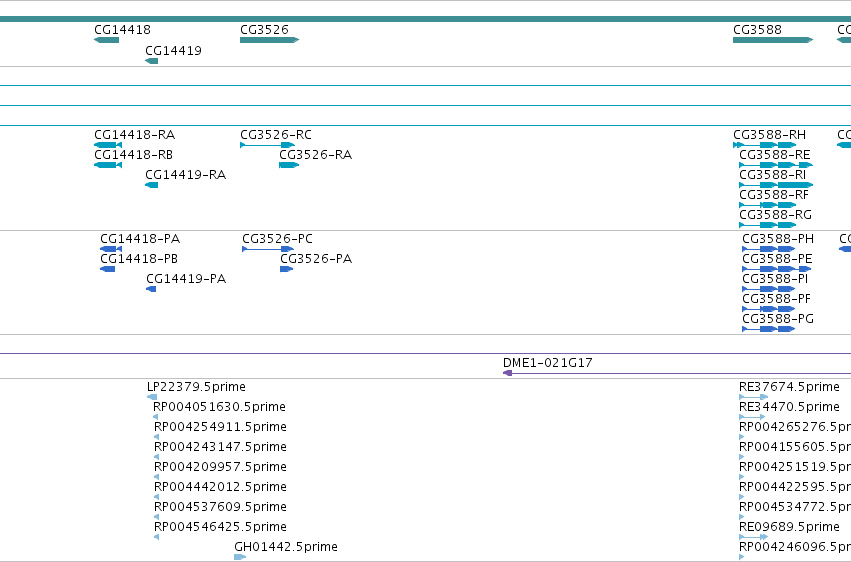The width and height of the screenshot is (851, 562).
Task: Select transcript CG3588-RH
Action: point(764,145)
